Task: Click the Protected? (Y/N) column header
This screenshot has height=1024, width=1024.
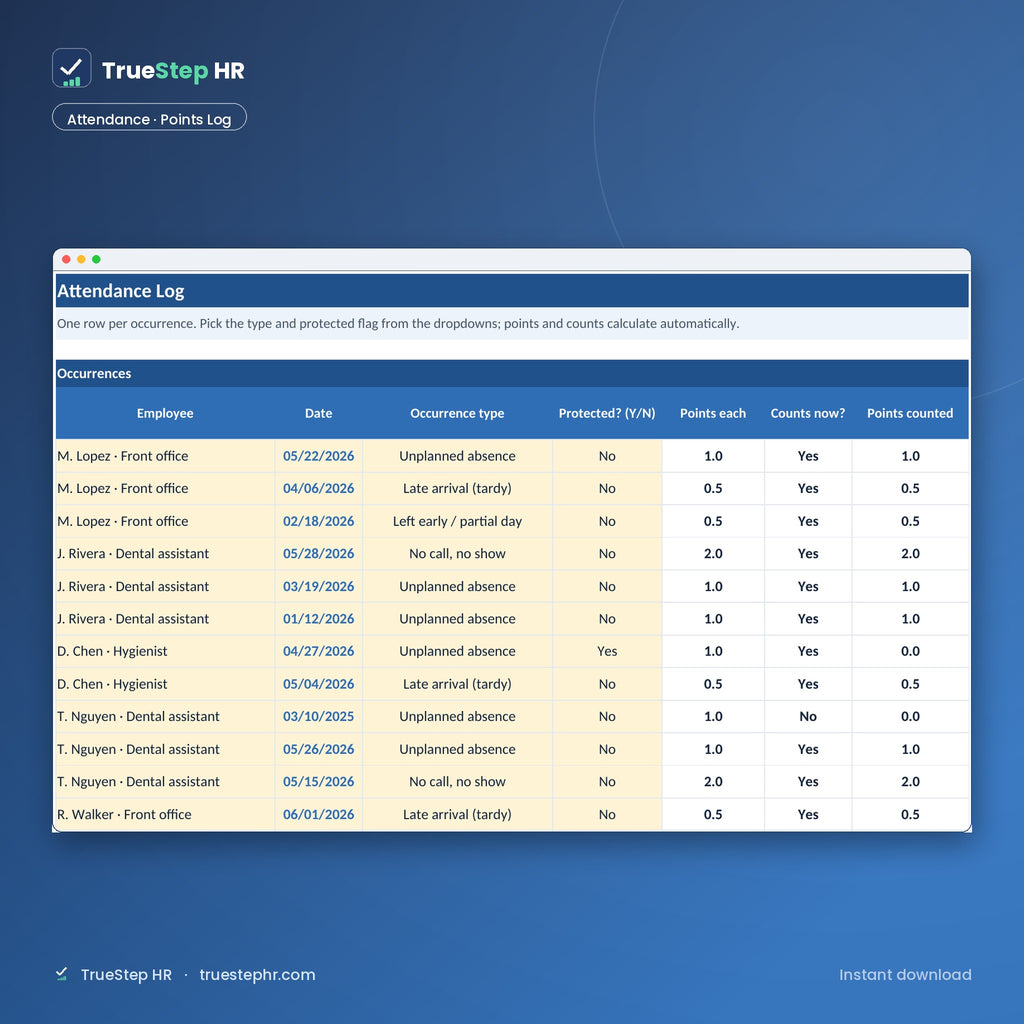Action: tap(607, 413)
